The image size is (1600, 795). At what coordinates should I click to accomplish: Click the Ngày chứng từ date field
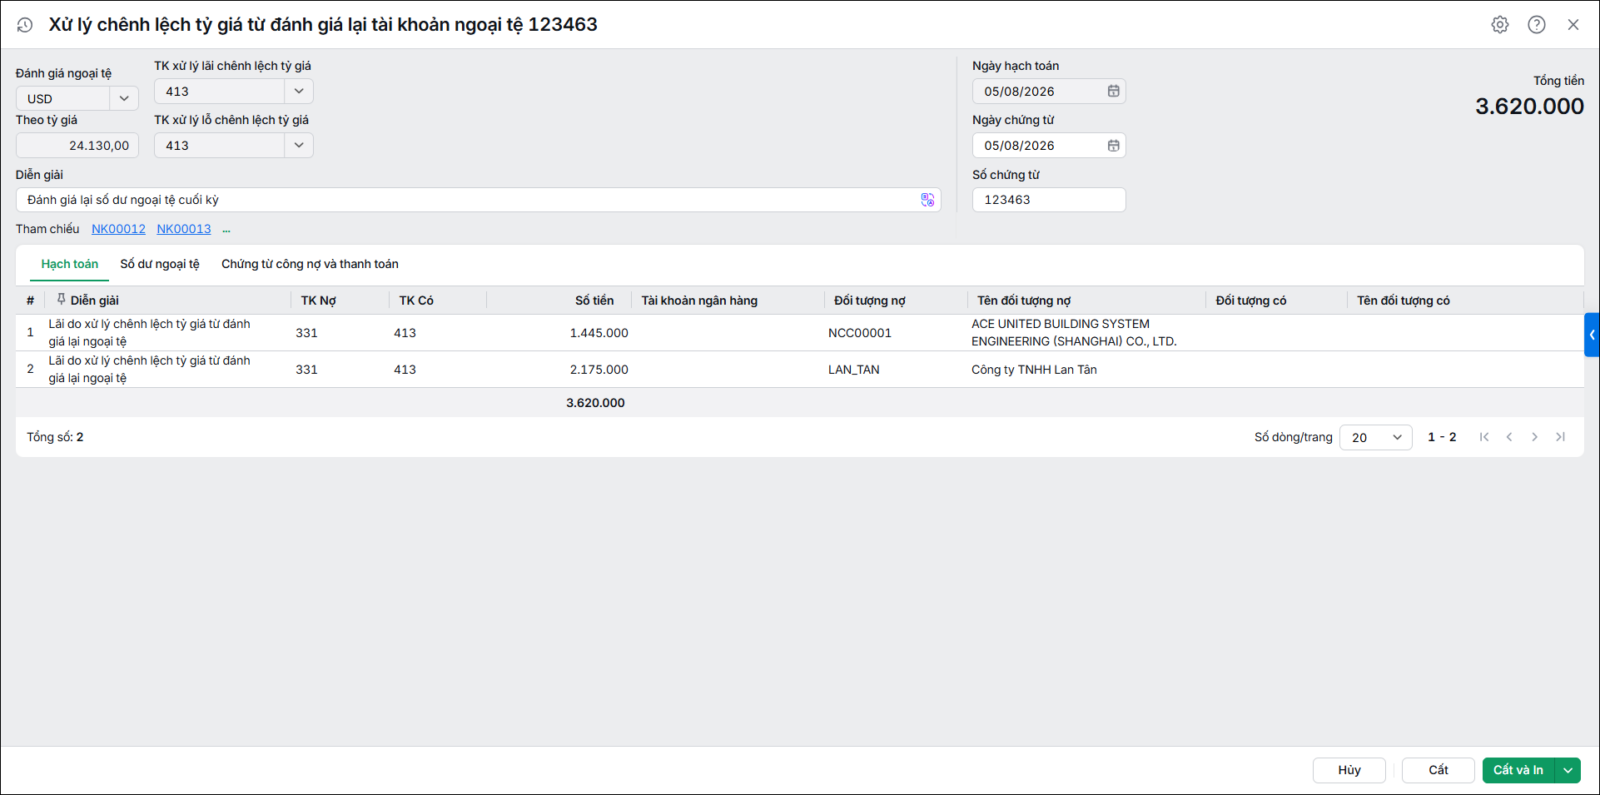click(x=1049, y=145)
